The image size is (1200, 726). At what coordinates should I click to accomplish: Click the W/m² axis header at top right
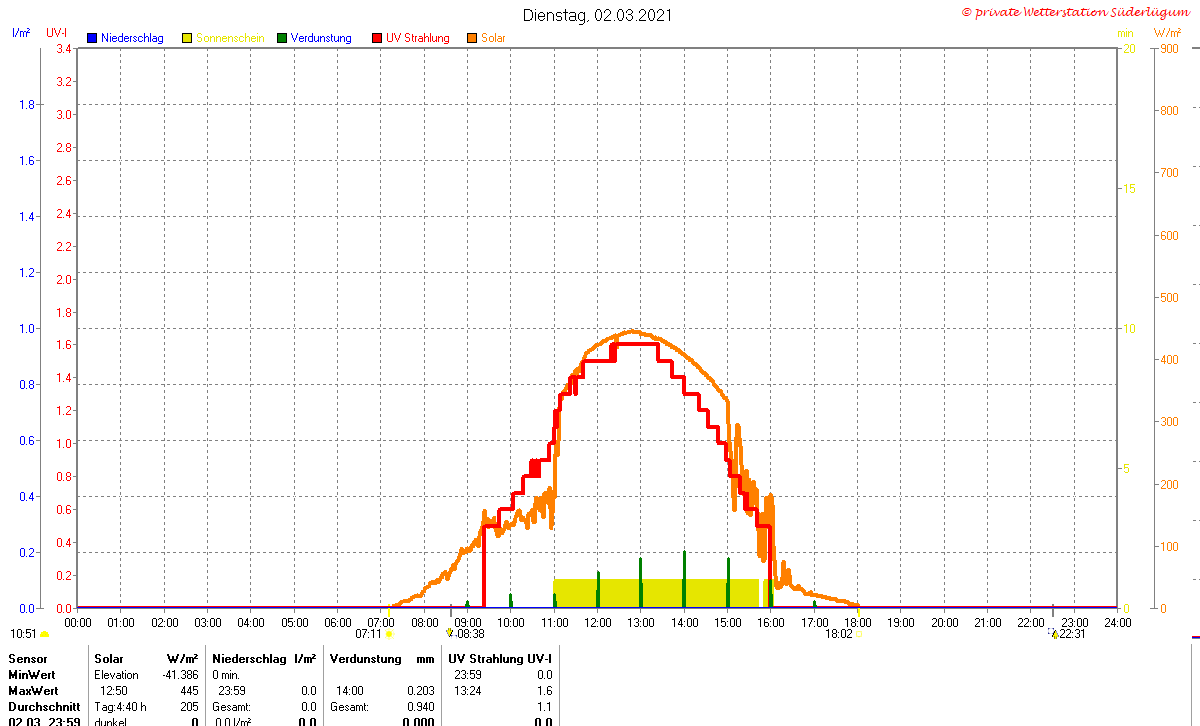pyautogui.click(x=1167, y=34)
